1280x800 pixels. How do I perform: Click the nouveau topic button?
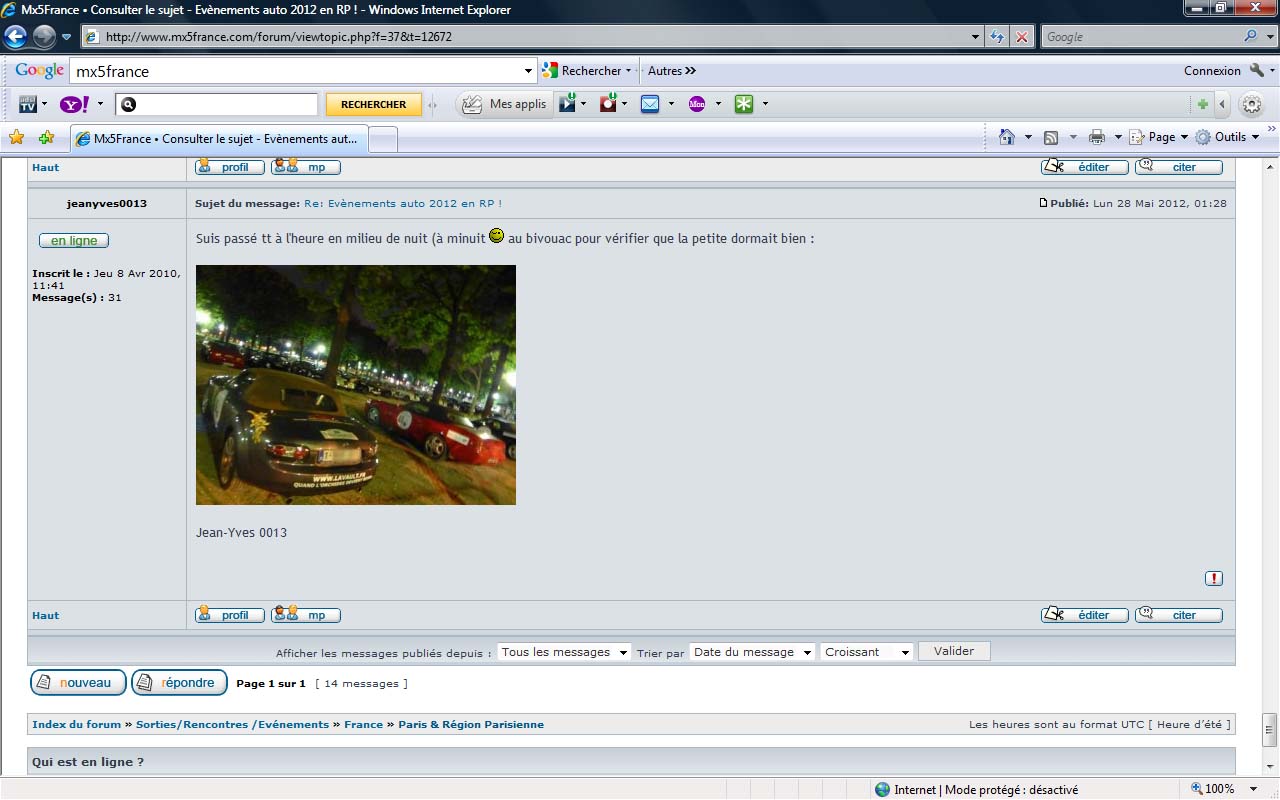(x=79, y=683)
